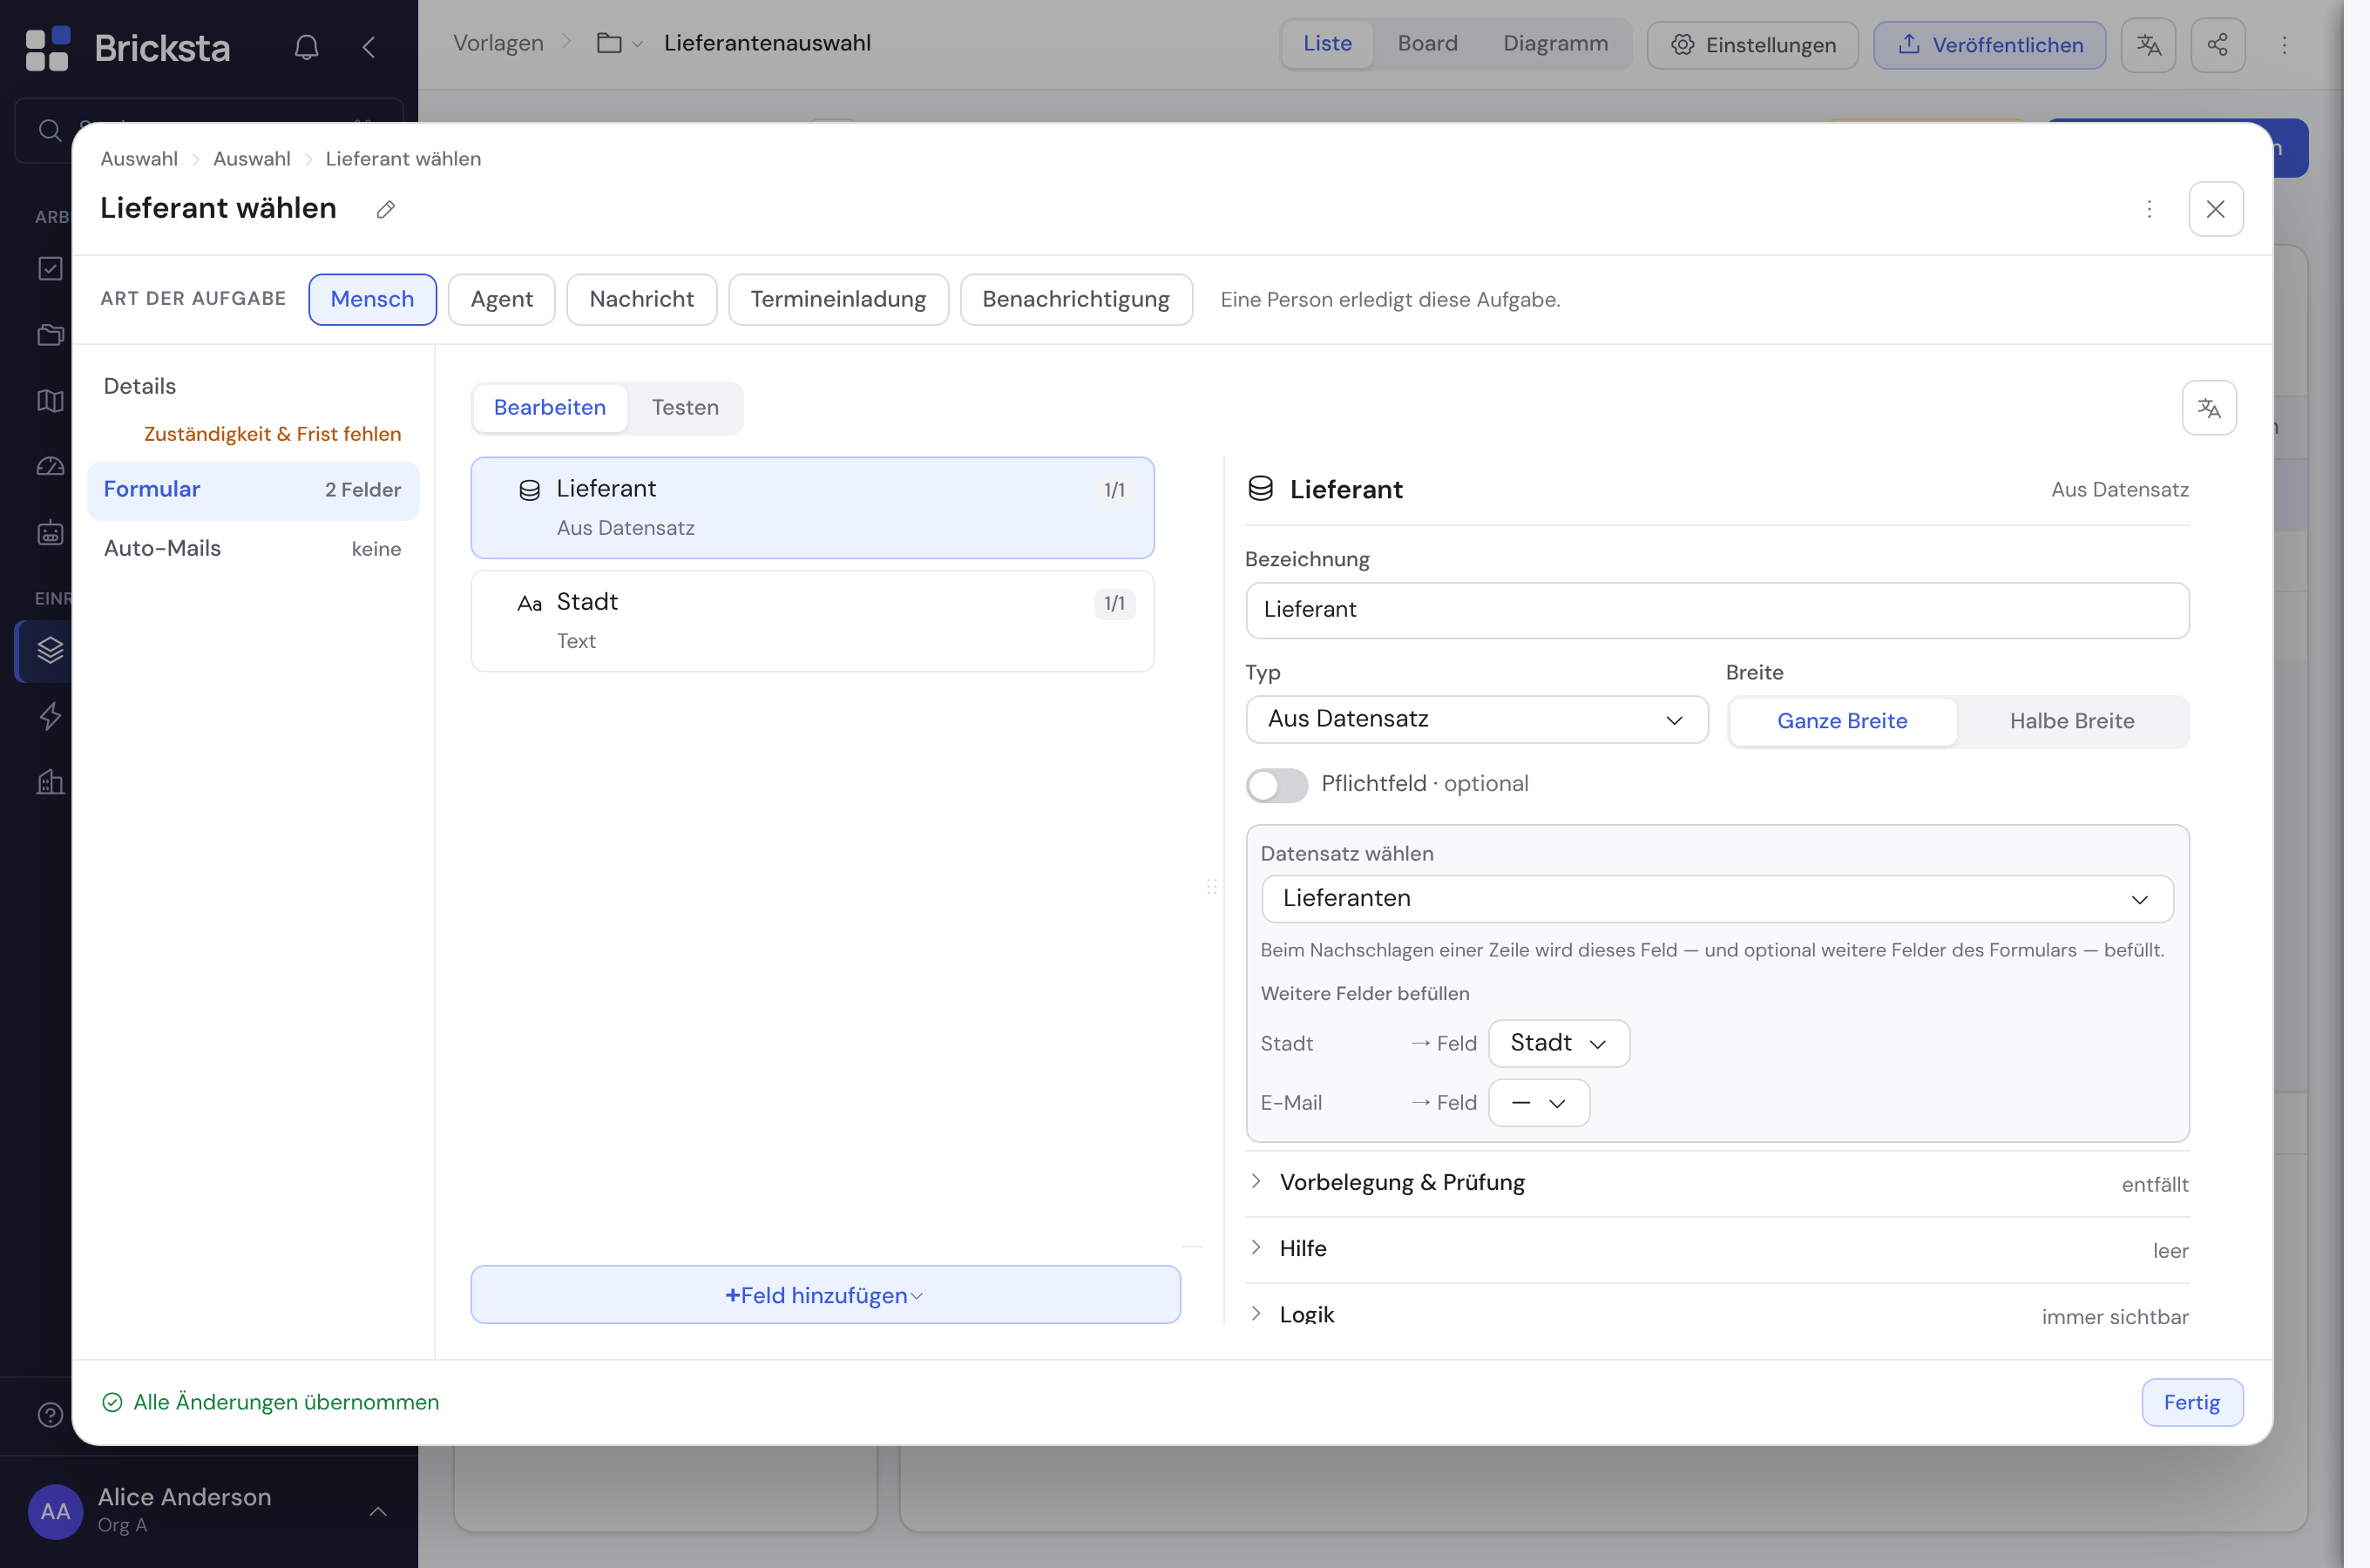The height and width of the screenshot is (1568, 2370).
Task: Open the Feld hinzufügen dropdown button
Action: click(x=825, y=1295)
